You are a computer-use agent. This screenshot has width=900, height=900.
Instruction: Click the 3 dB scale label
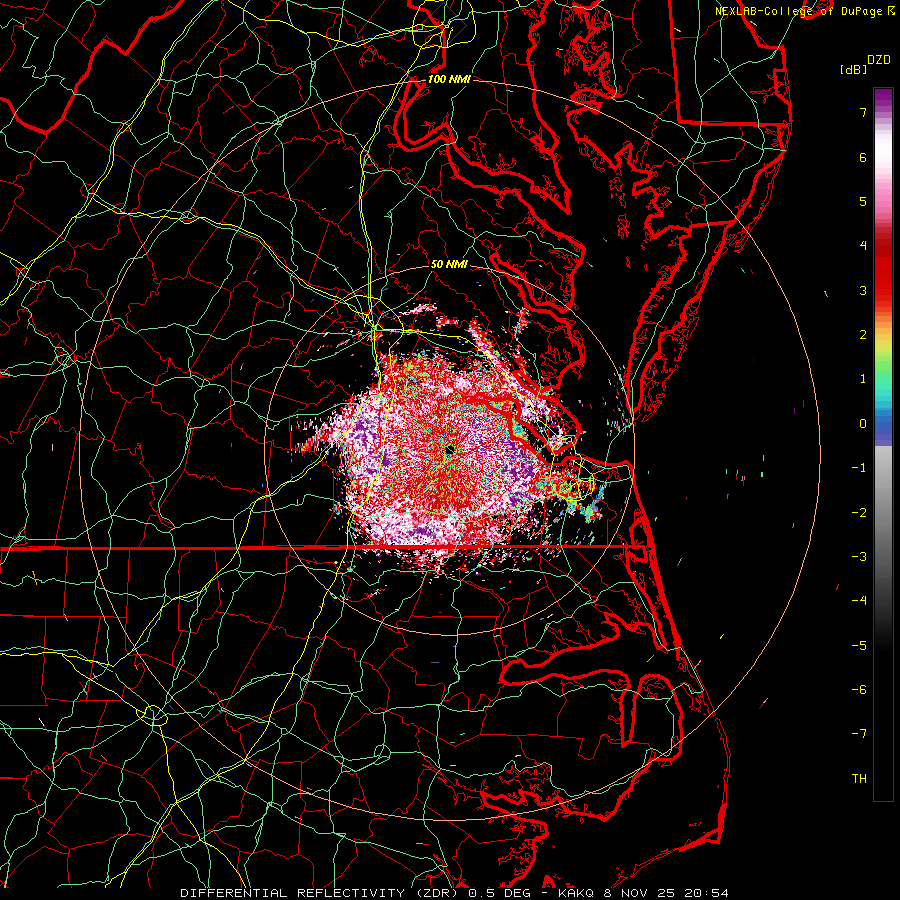[x=863, y=290]
